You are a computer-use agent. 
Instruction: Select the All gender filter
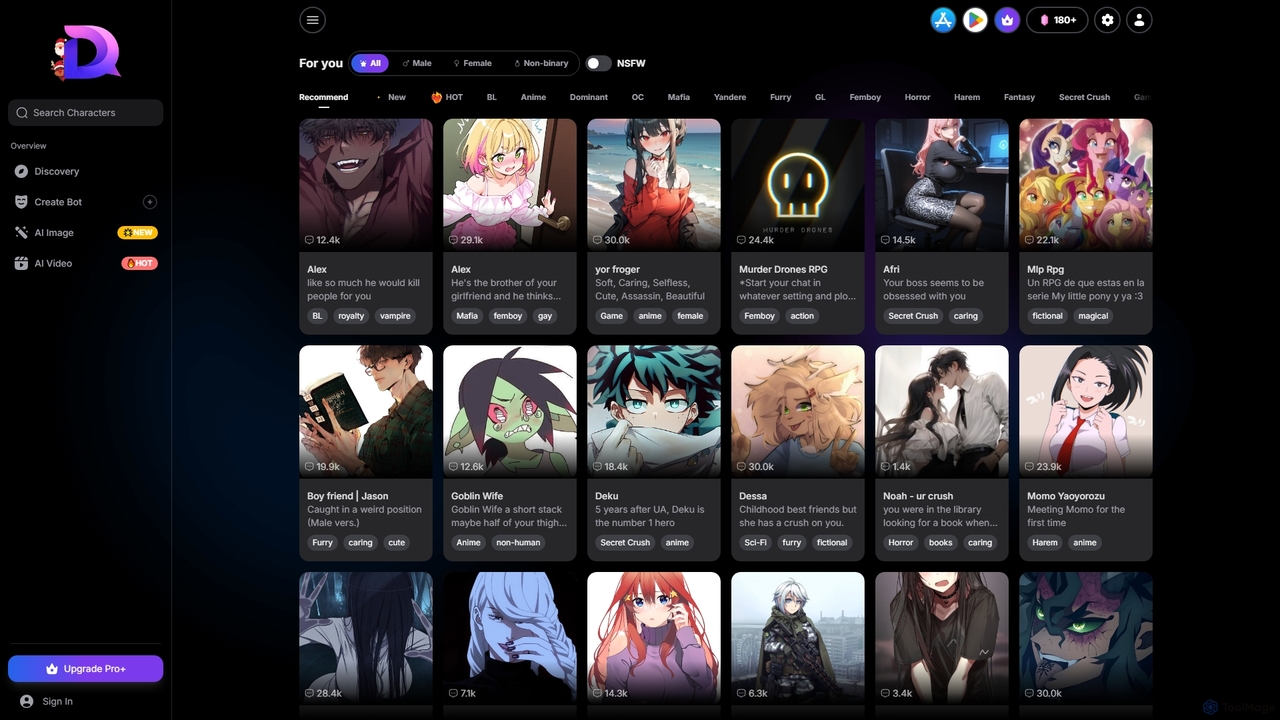pyautogui.click(x=369, y=63)
